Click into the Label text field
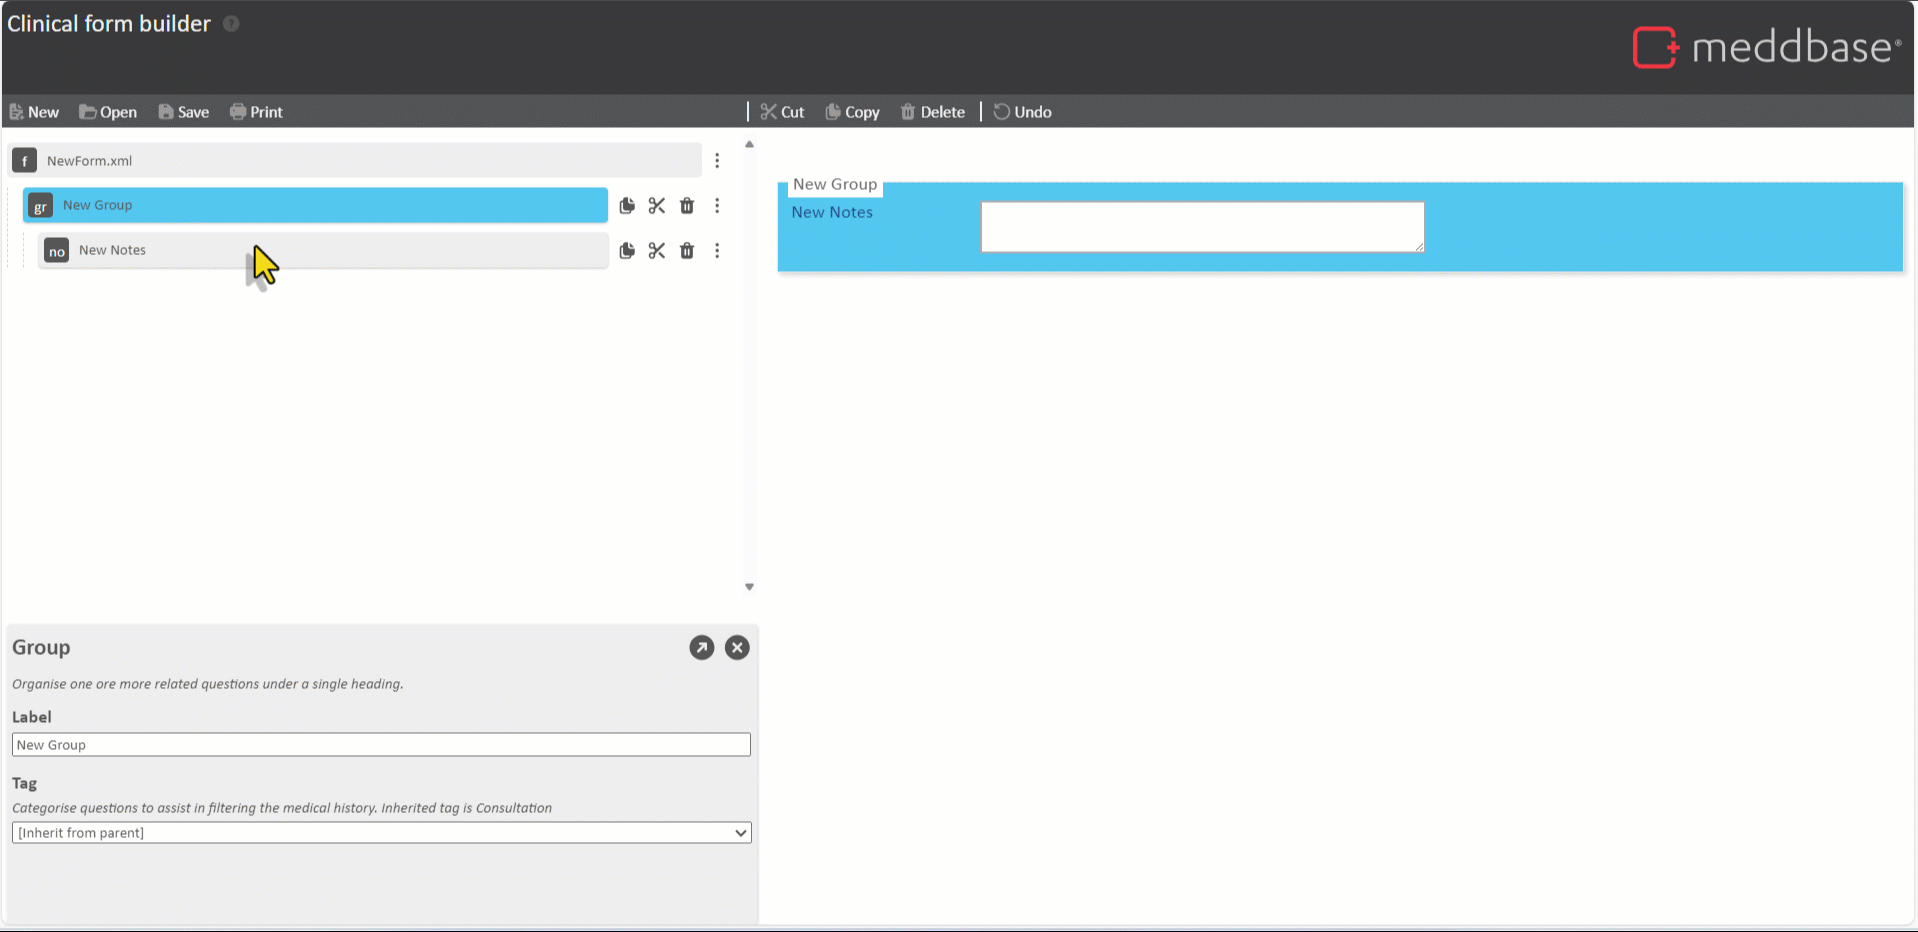 [381, 745]
